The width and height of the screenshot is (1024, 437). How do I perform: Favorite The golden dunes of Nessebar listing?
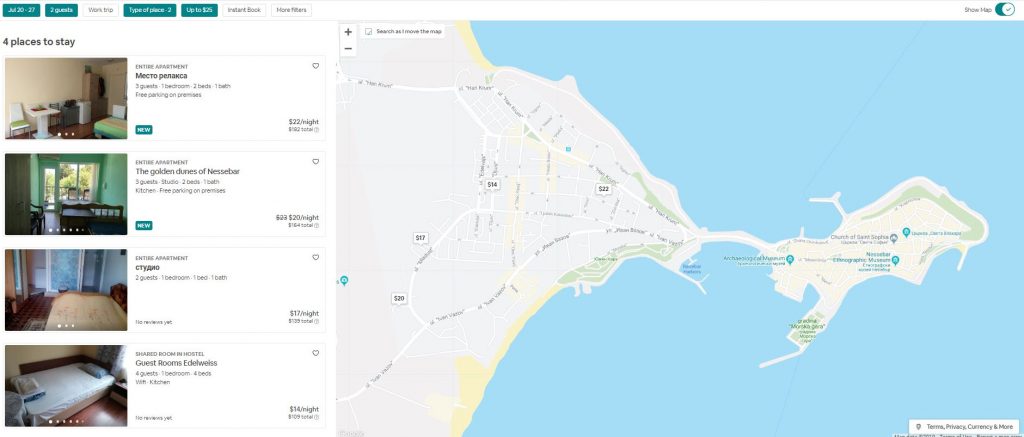click(x=316, y=162)
